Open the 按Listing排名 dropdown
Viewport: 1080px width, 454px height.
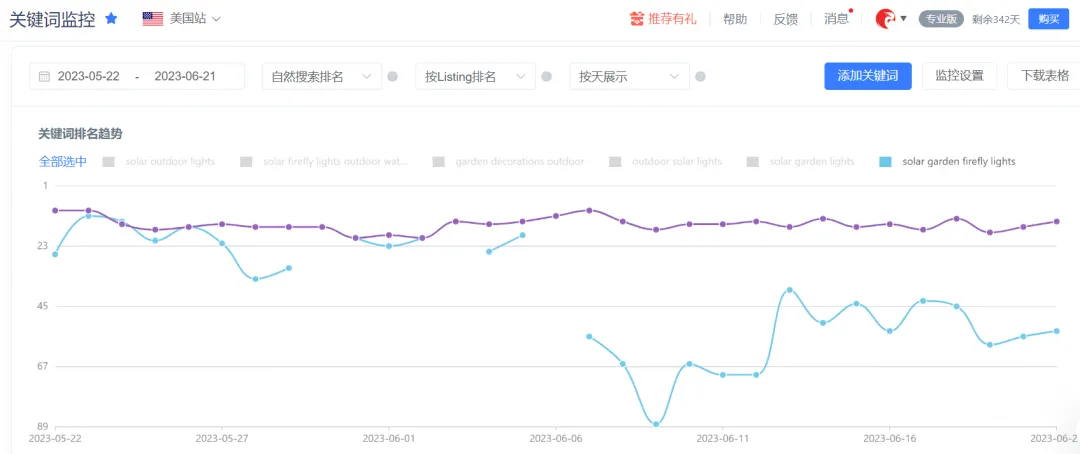click(x=475, y=76)
